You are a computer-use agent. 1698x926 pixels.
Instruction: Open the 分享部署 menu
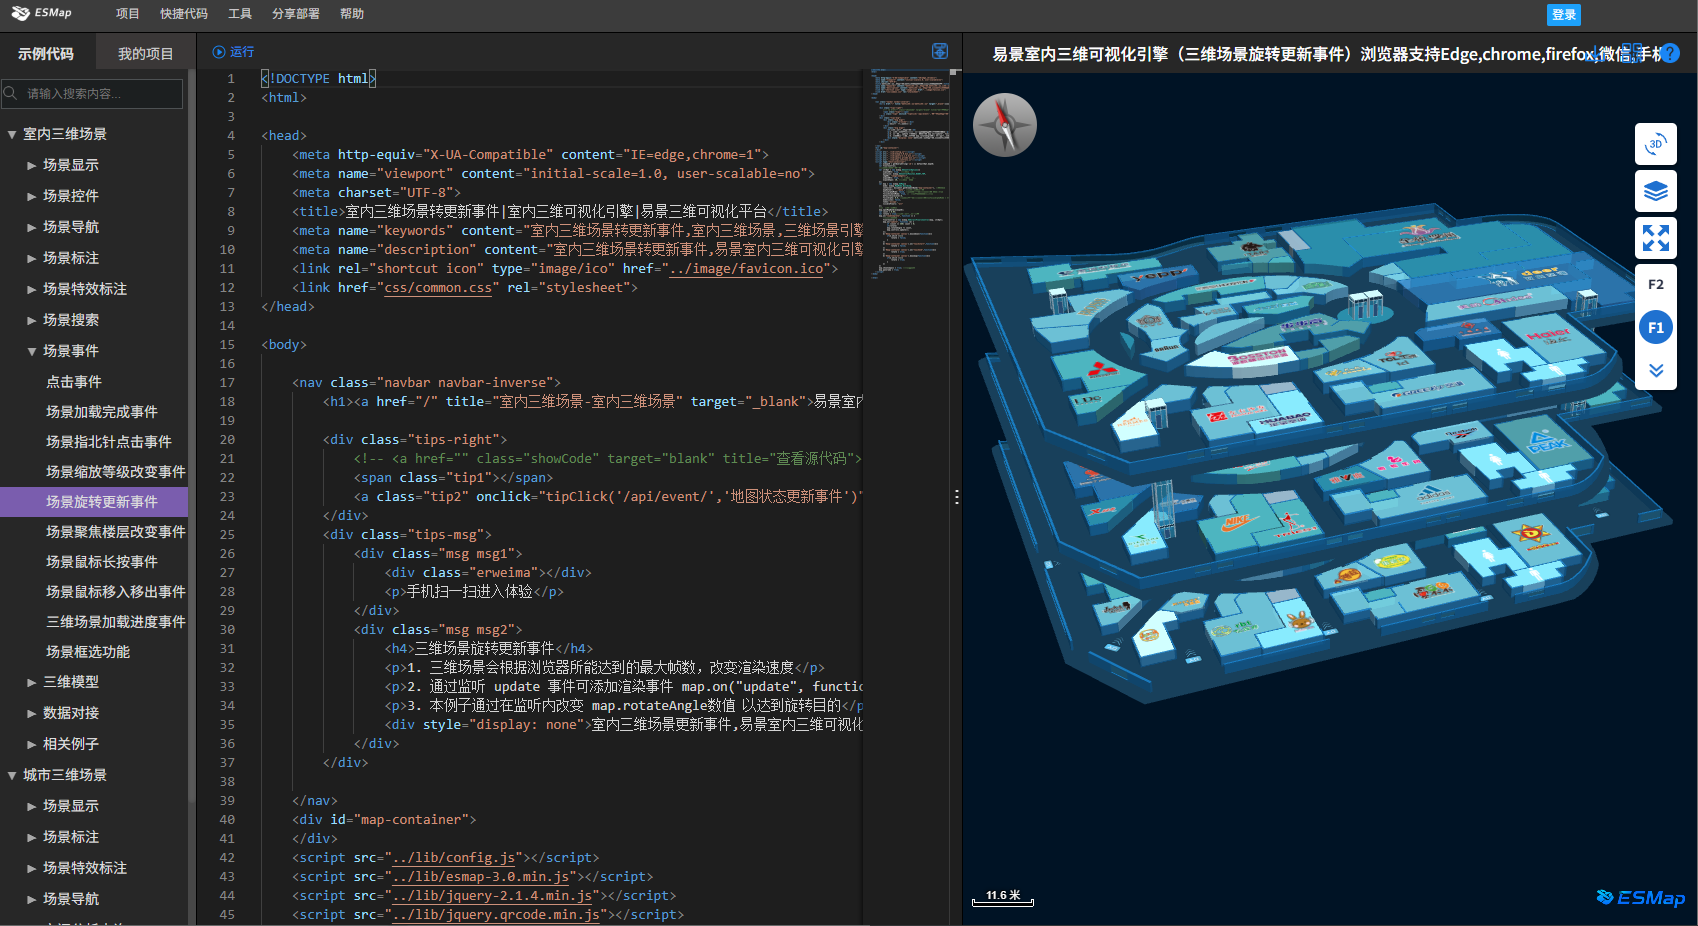[296, 14]
